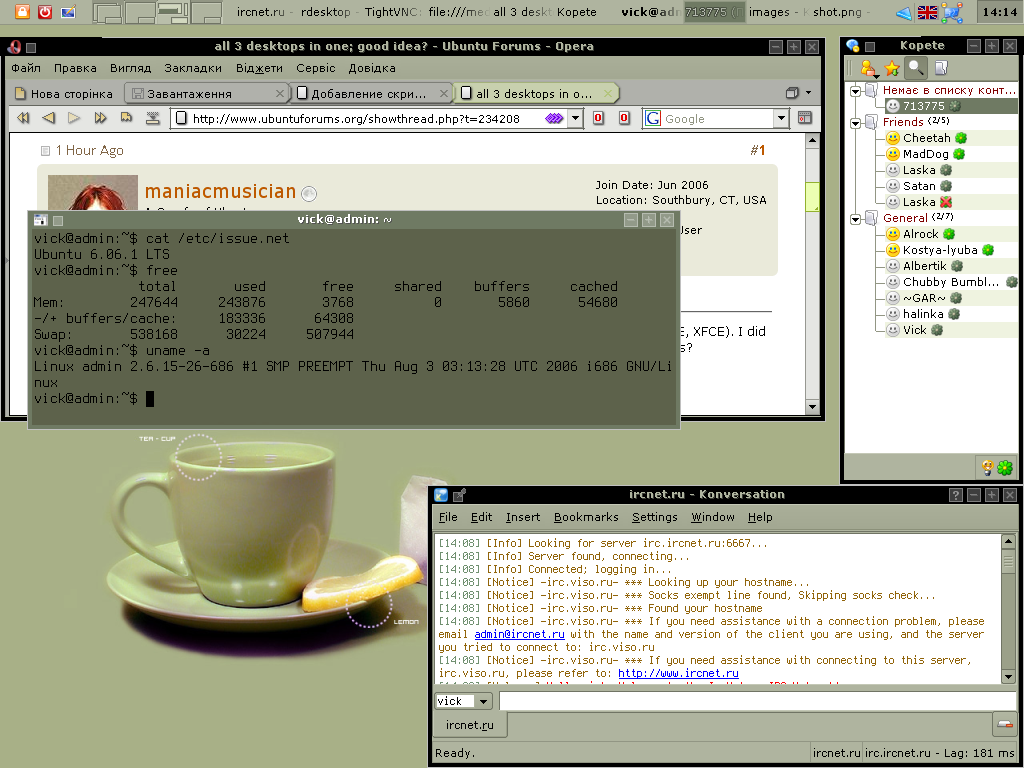
Task: Collapse the Friends group in Kopete
Action: [x=855, y=123]
